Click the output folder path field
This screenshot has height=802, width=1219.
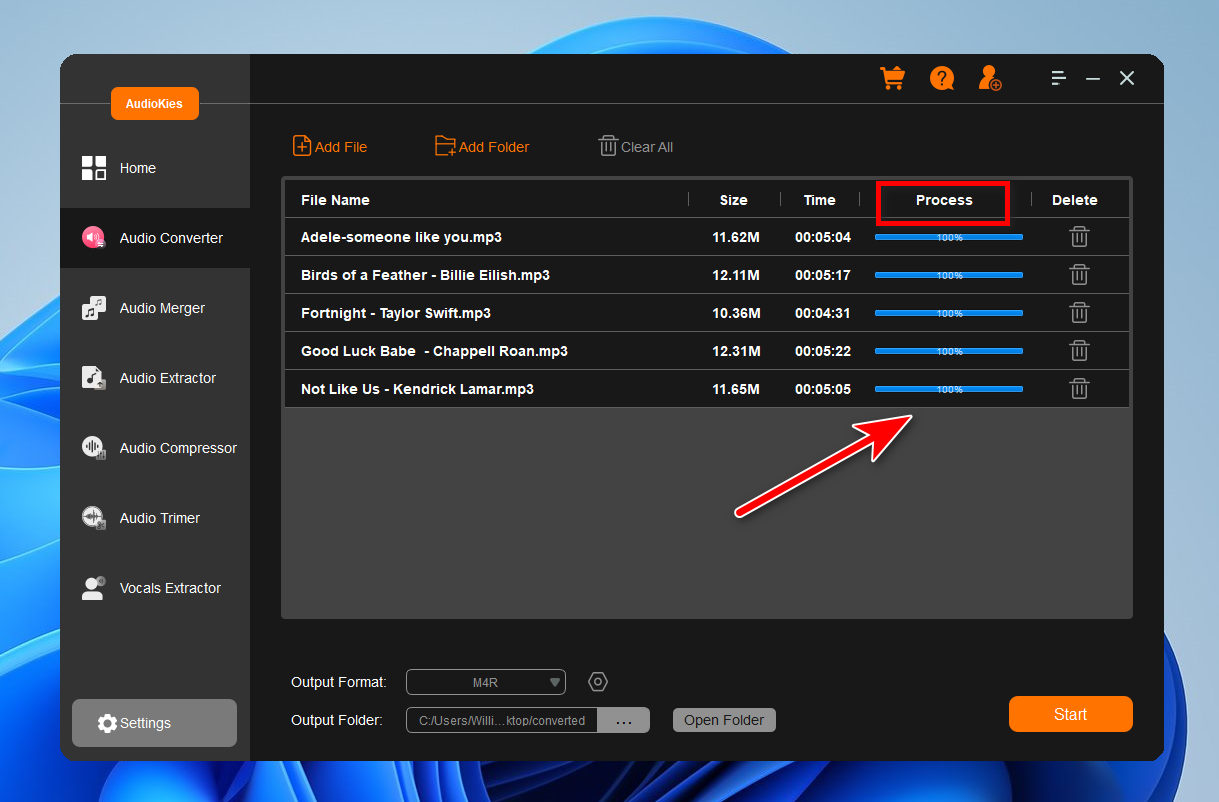pos(502,720)
